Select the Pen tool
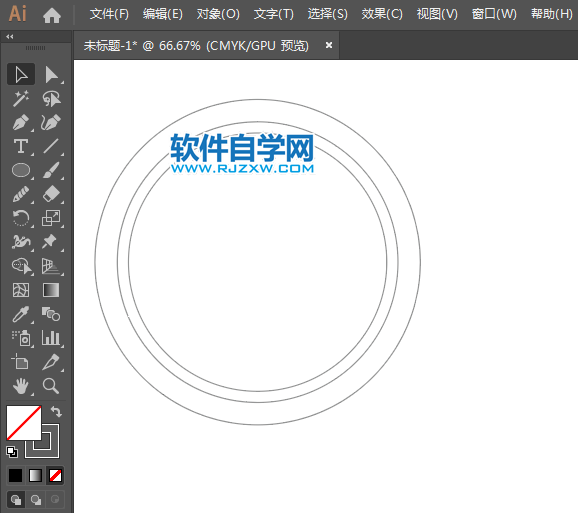The image size is (578, 513). 21,122
